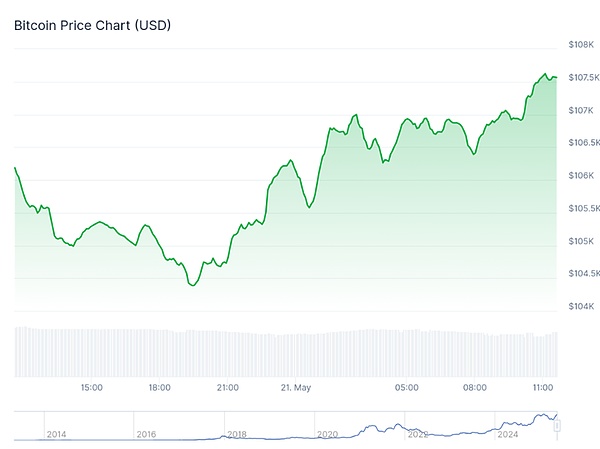Click the 2016 label in the navigator

click(x=146, y=435)
